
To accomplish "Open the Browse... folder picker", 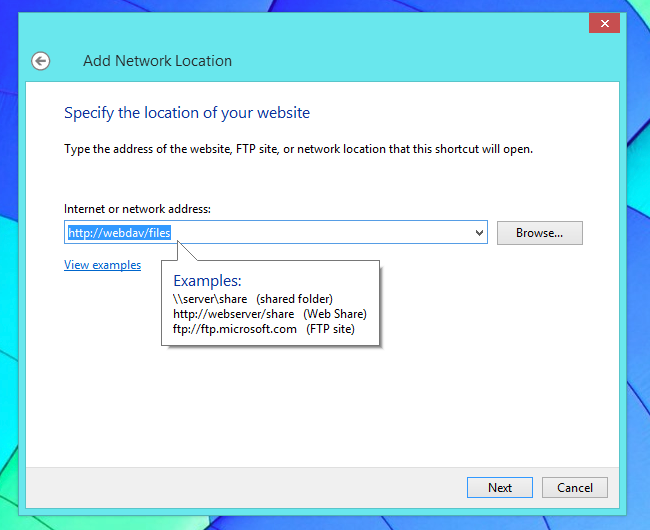I will pyautogui.click(x=540, y=233).
